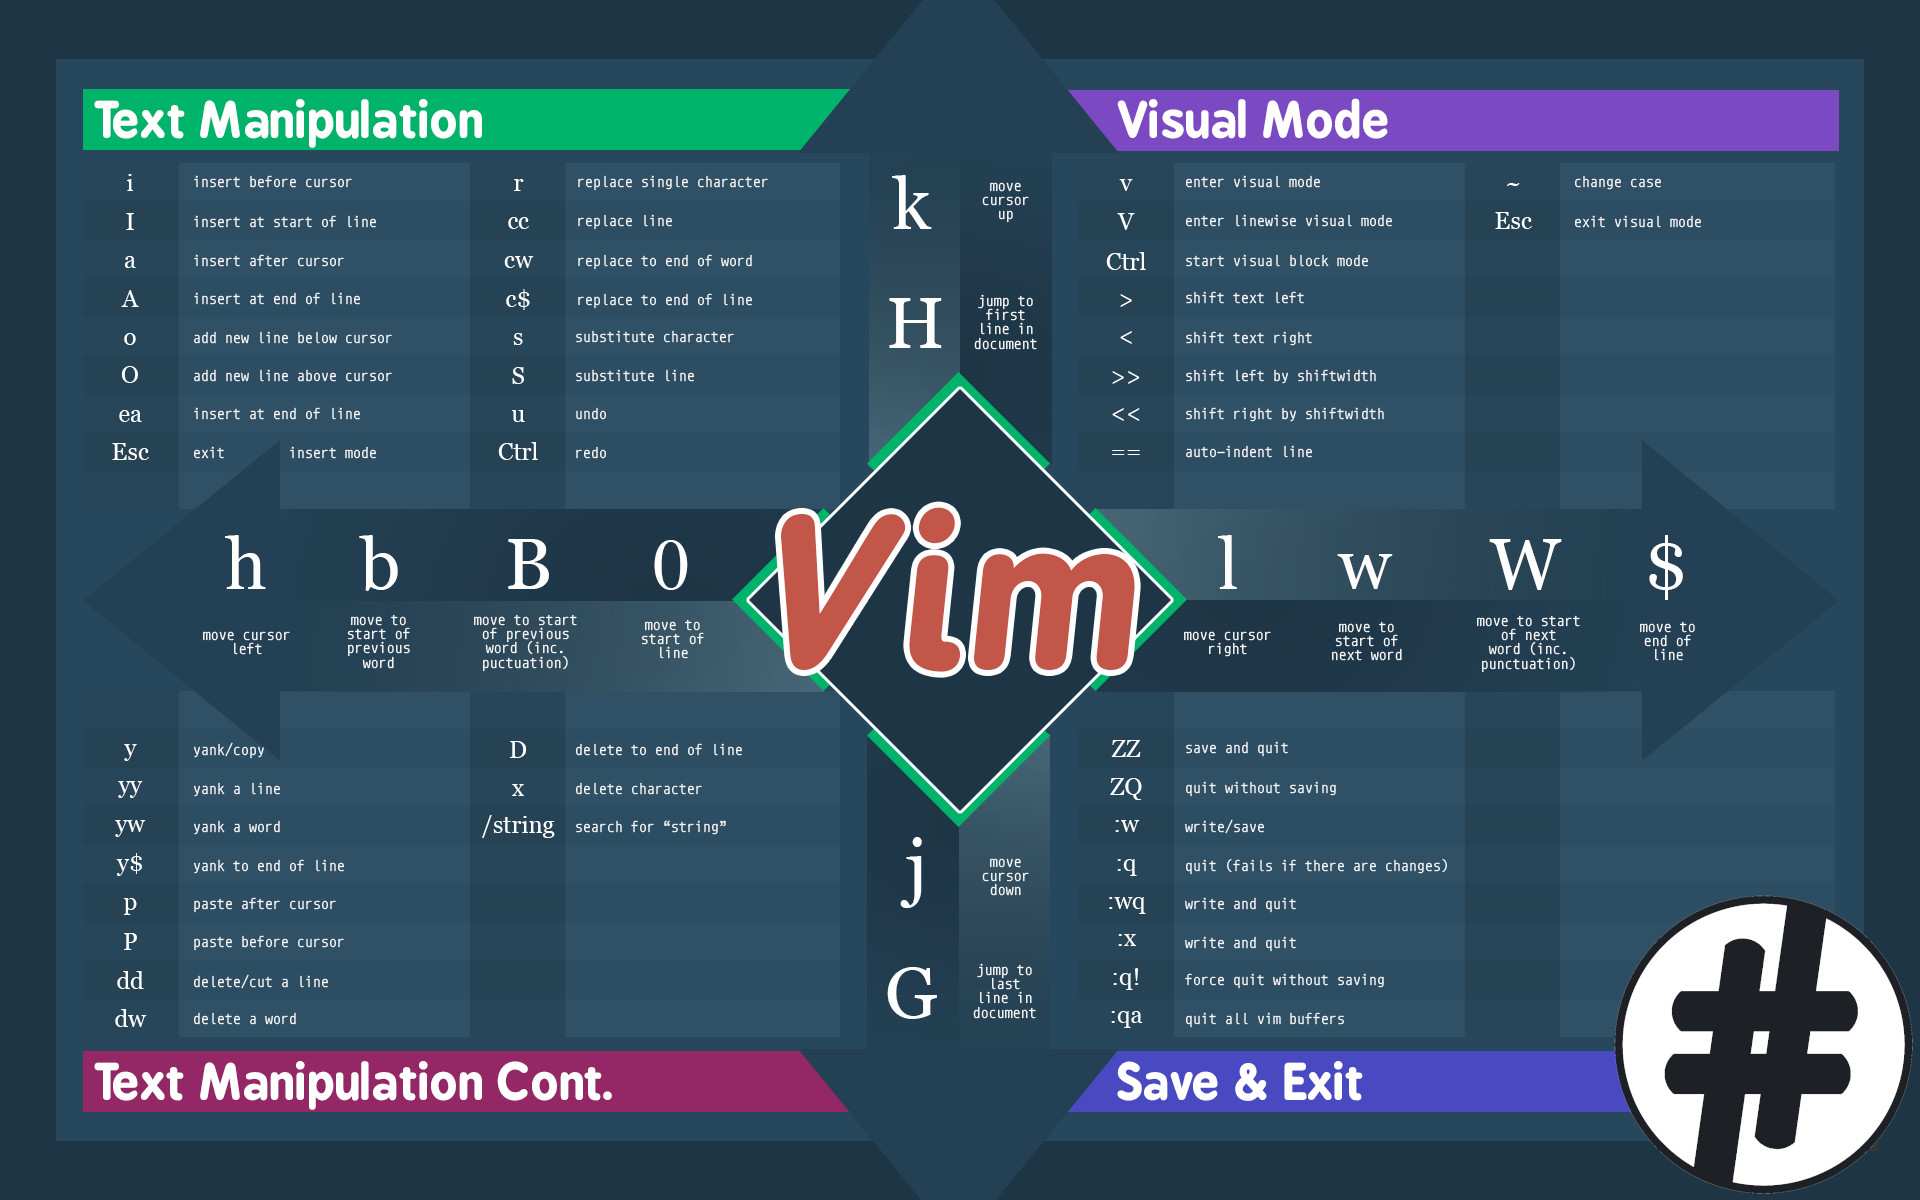Click the Vim logo diamond icon
Image resolution: width=1920 pixels, height=1200 pixels.
(x=959, y=600)
